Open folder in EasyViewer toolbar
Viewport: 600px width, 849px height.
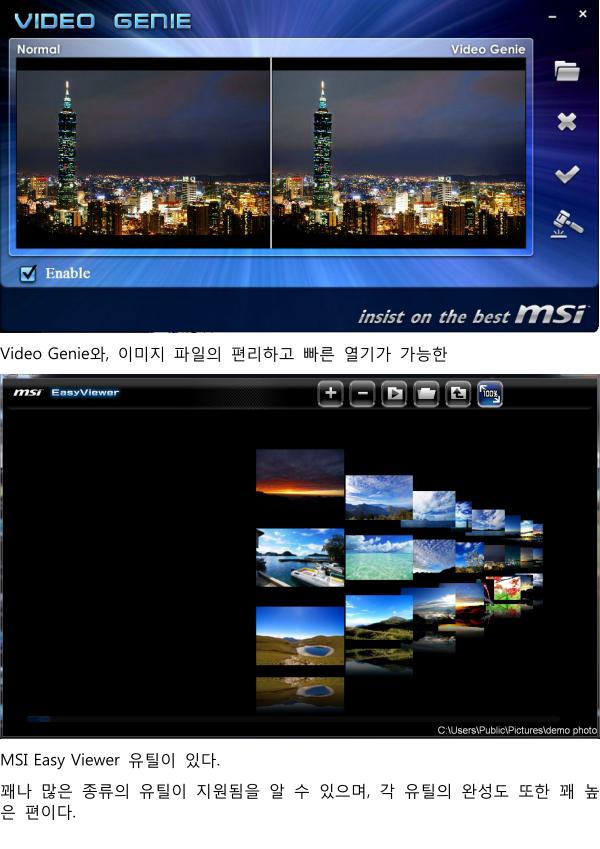tap(426, 393)
